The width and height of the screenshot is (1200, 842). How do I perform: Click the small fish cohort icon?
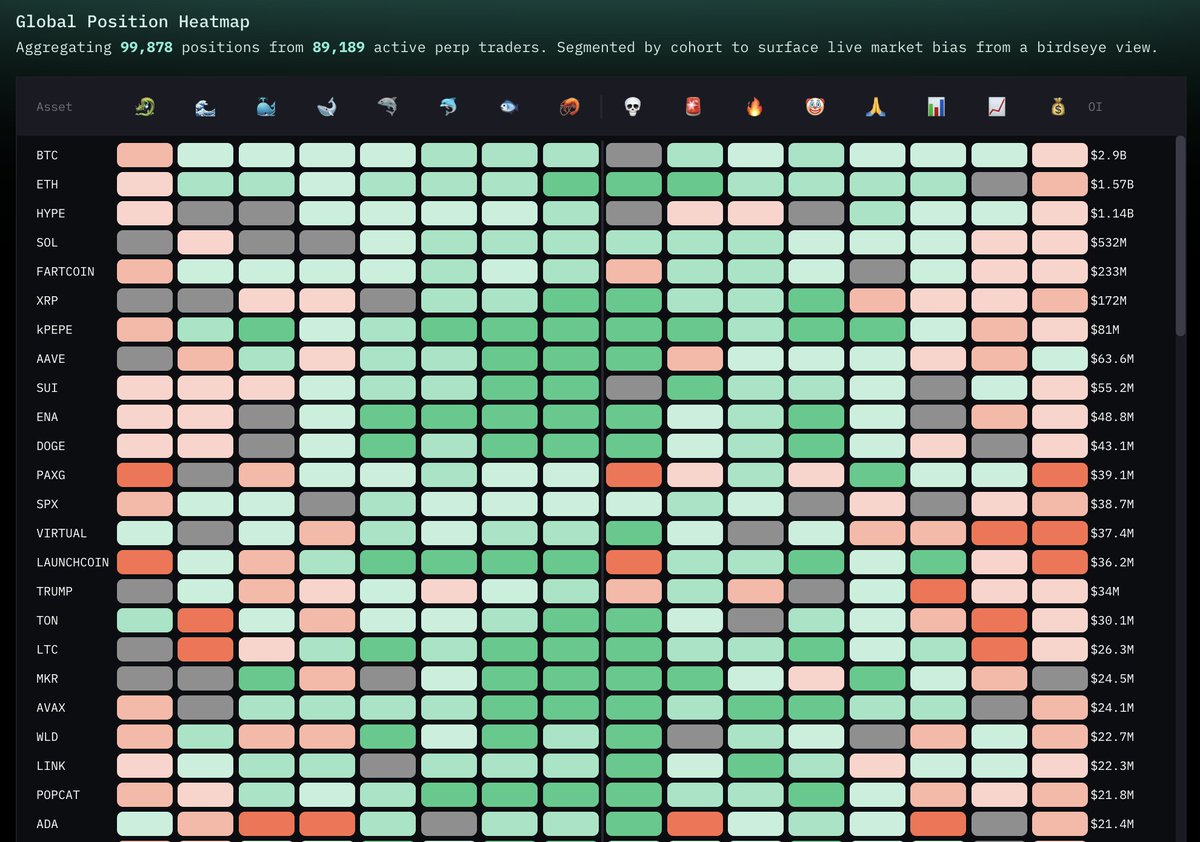tap(509, 106)
